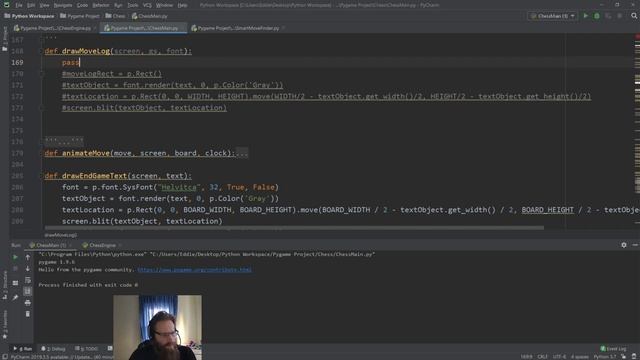Screen dimensions: 640x360
Task: Click Chess folder breadcrumb
Action: coord(115,16)
